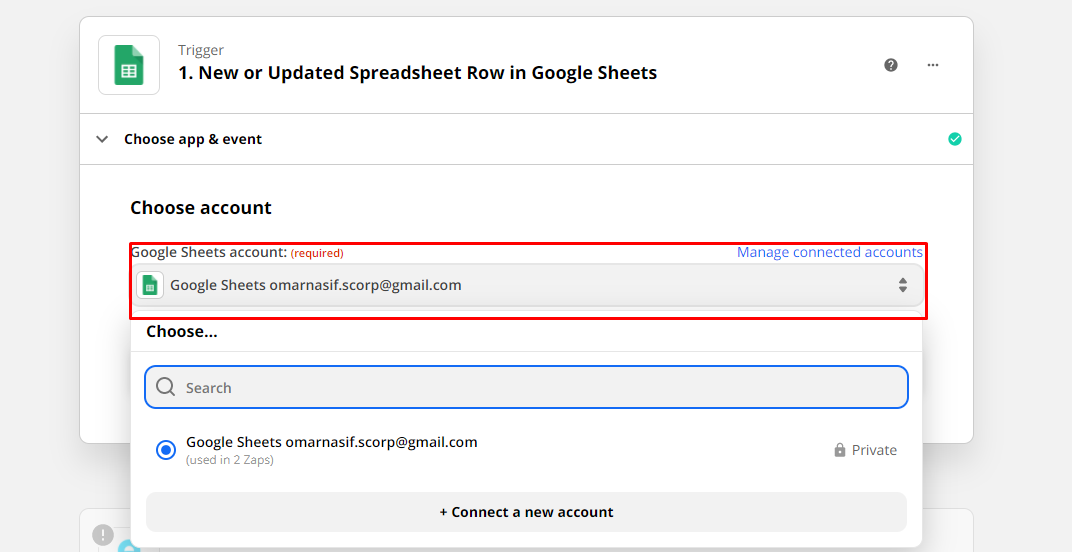Click the Private lock icon
The height and width of the screenshot is (552, 1072).
click(840, 450)
